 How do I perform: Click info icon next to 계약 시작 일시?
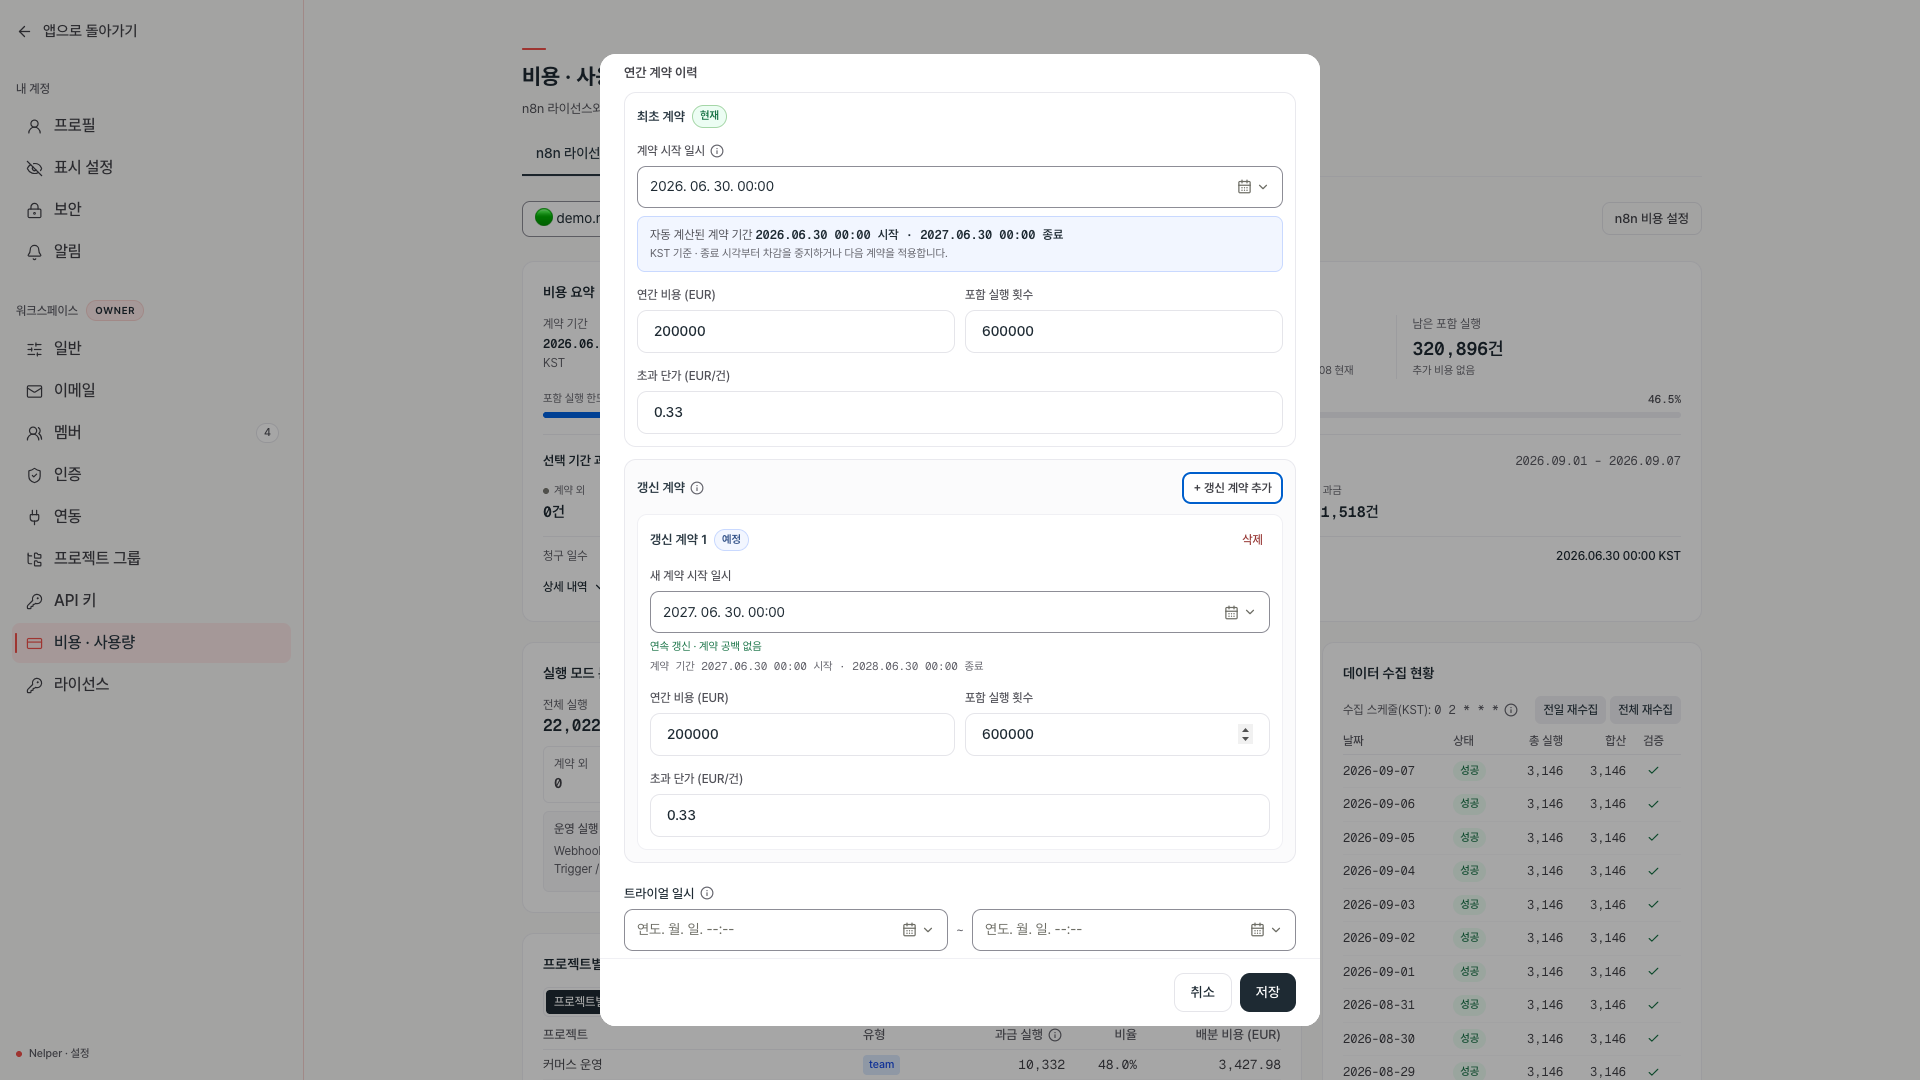717,151
